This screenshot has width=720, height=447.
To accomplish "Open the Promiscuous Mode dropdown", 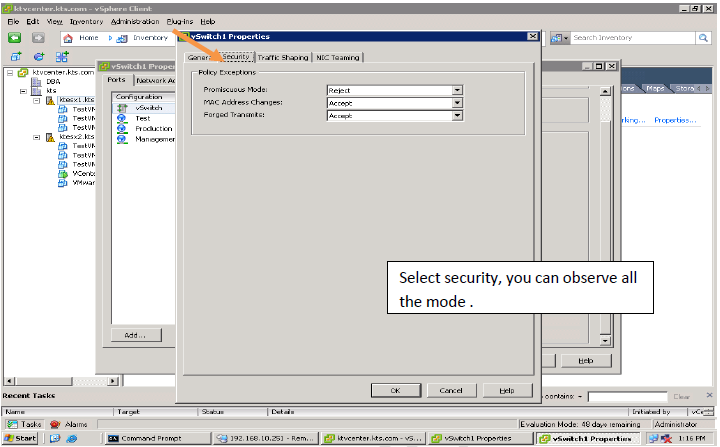I will tap(457, 91).
